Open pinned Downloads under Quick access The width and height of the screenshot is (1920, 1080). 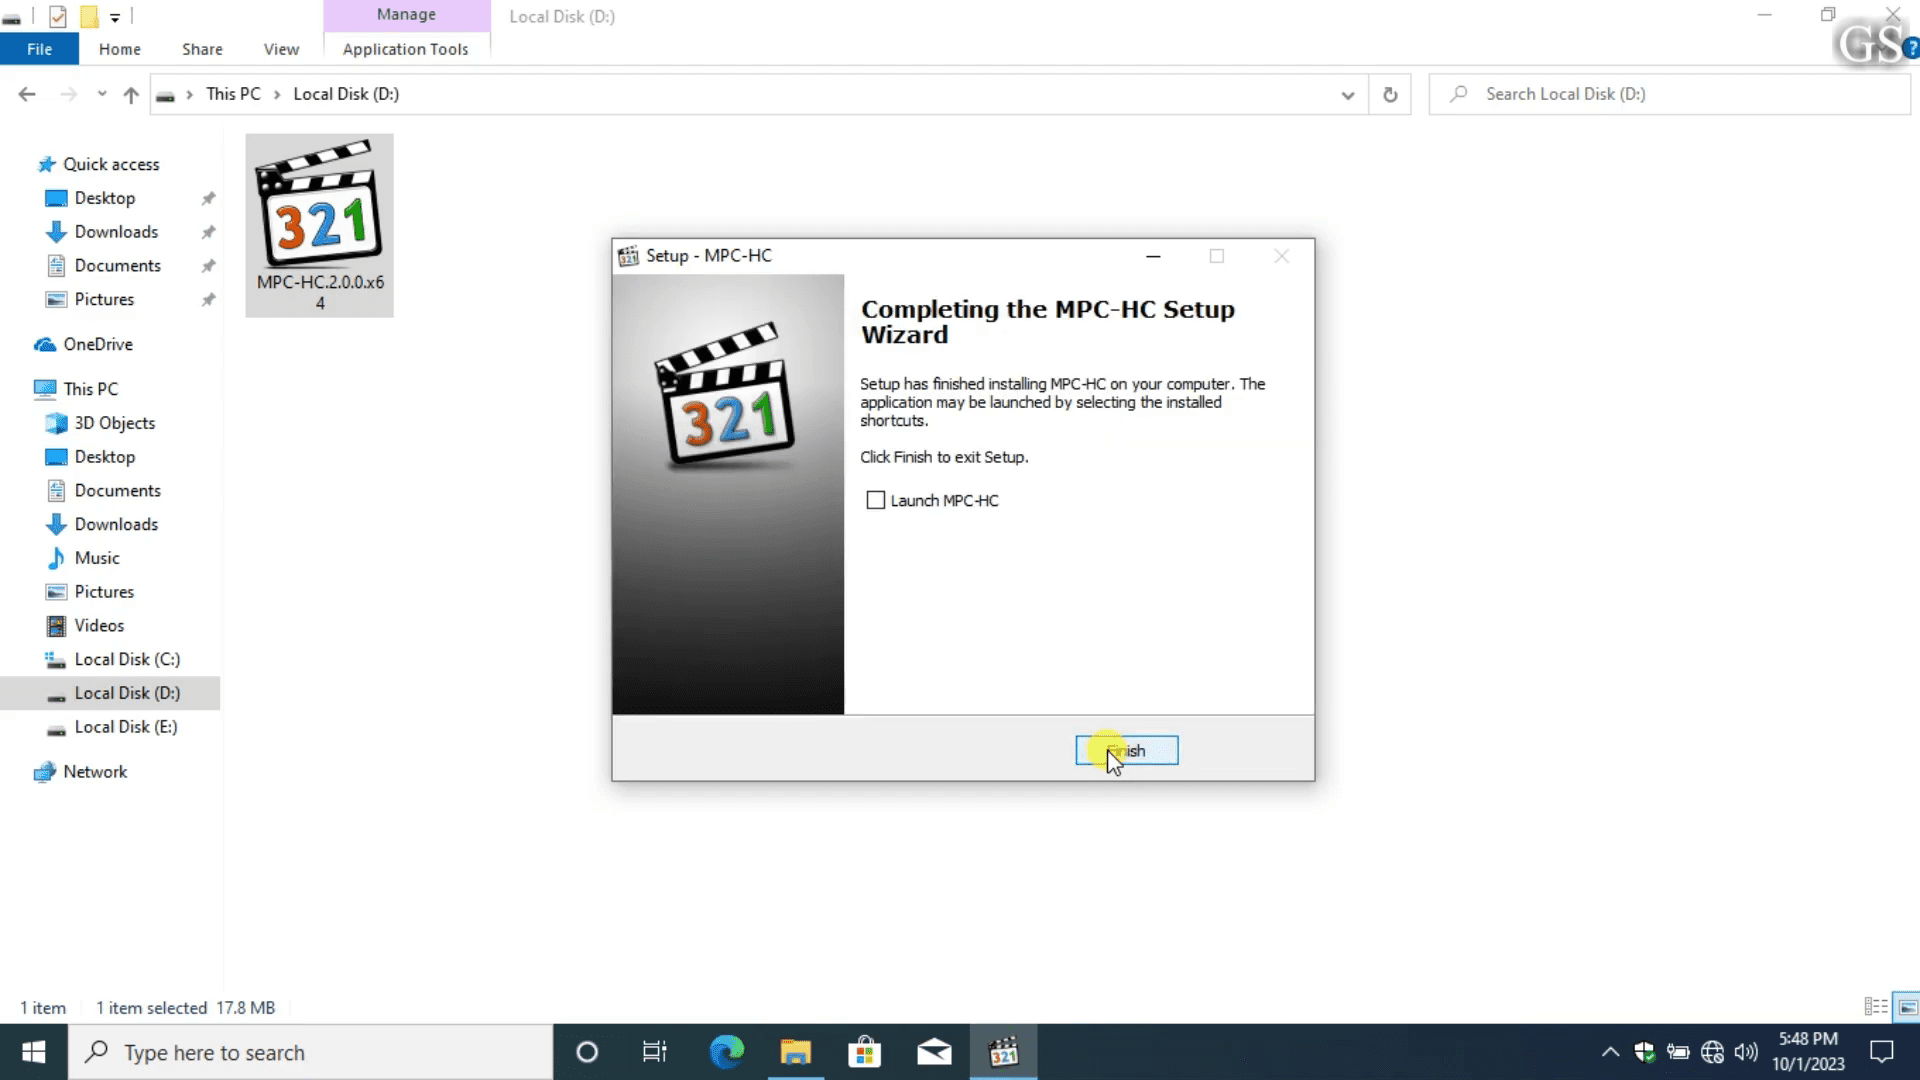point(116,232)
